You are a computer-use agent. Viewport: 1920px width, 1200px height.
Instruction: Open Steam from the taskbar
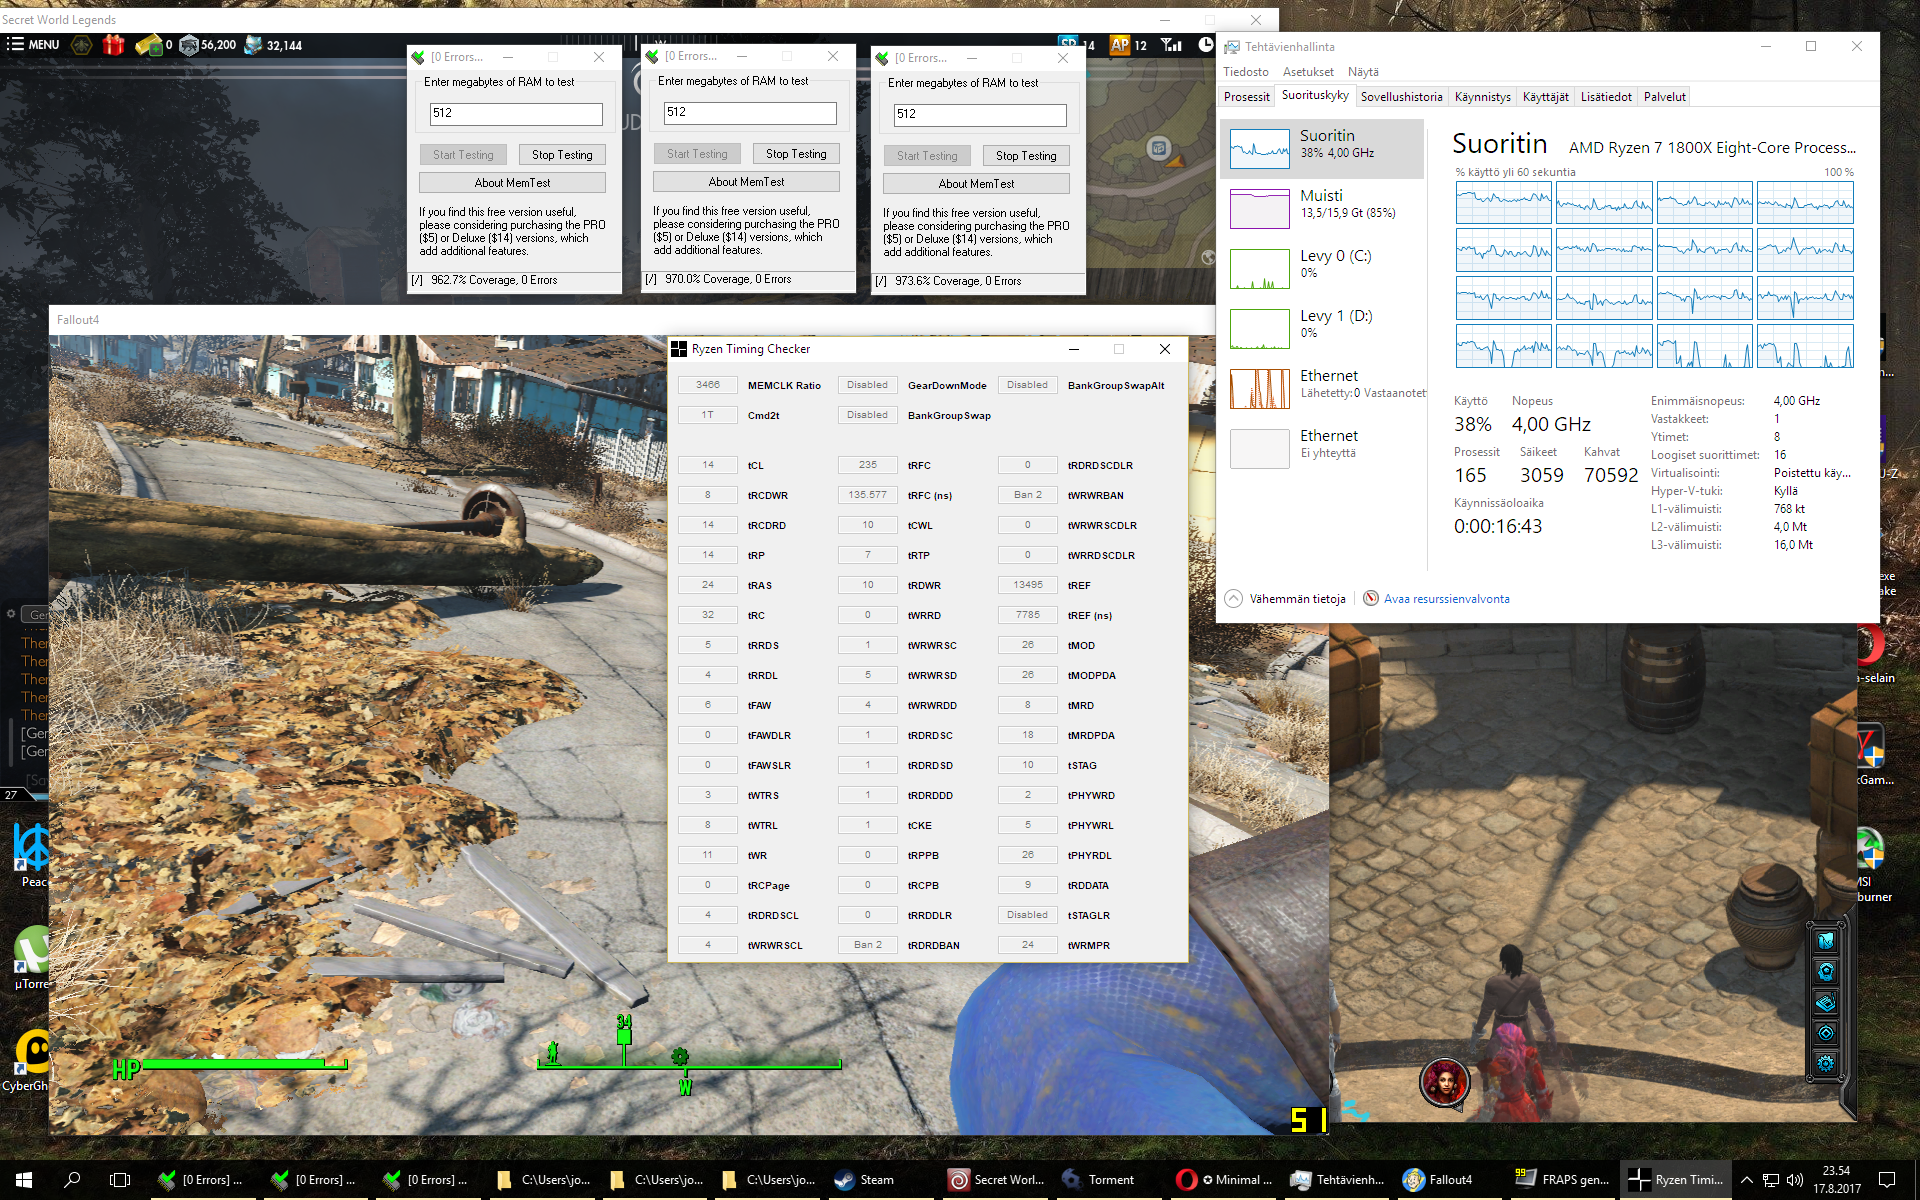[x=865, y=1180]
